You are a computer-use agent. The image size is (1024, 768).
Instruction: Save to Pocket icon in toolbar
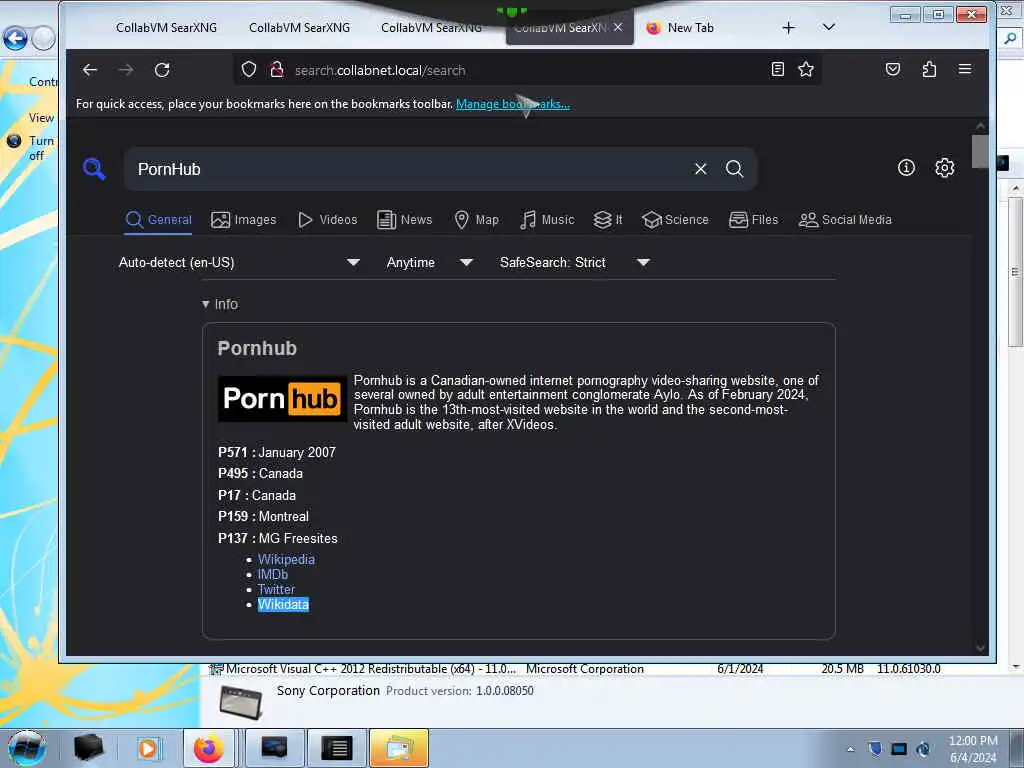[x=893, y=69]
